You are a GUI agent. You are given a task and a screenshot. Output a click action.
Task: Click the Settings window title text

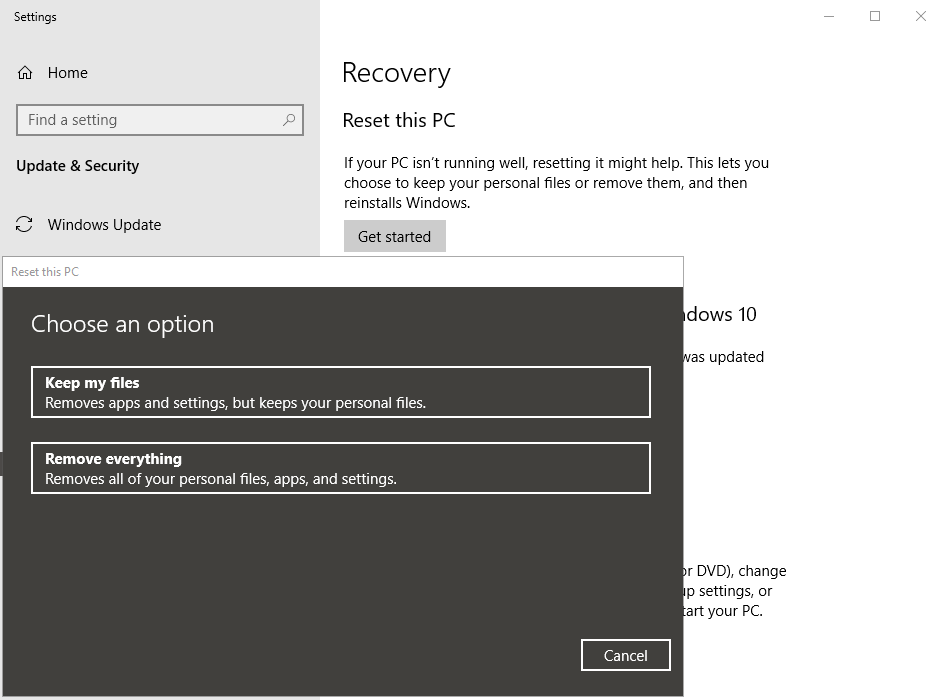35,17
